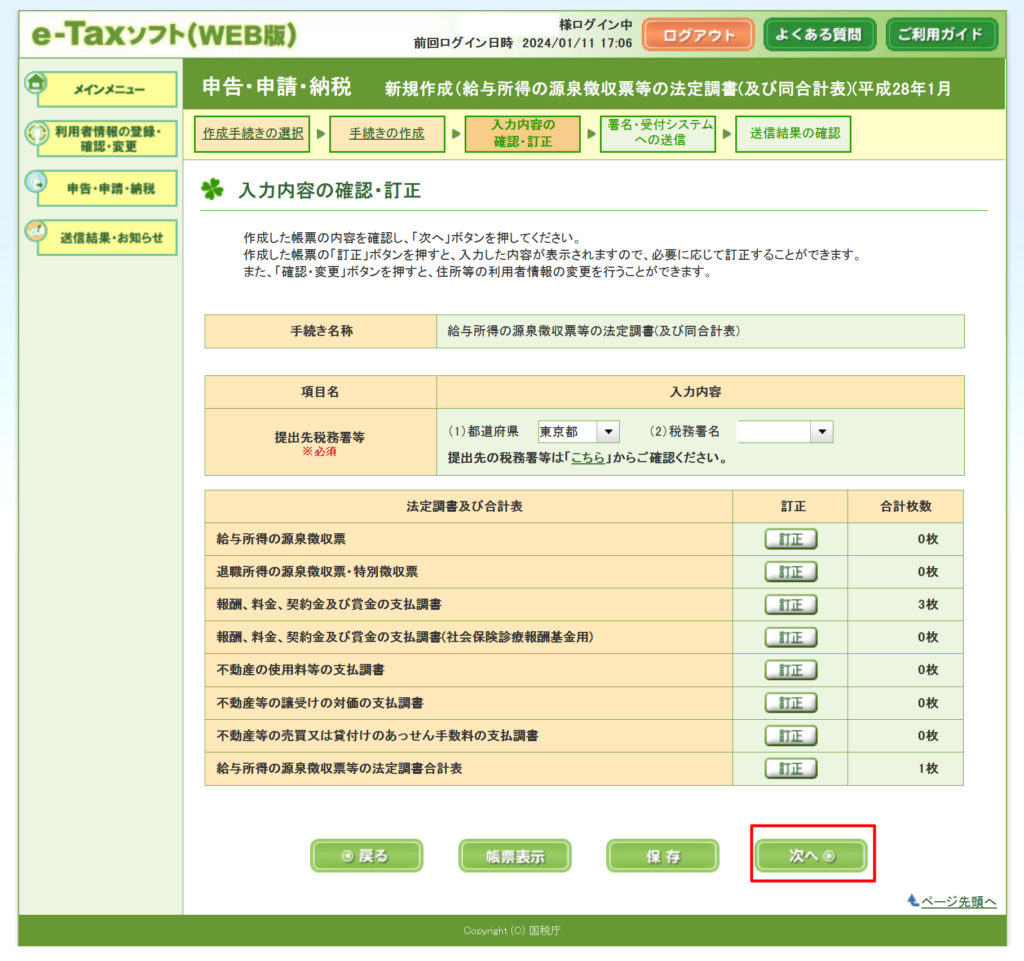Go to the 作成手続きの選択 step
1024x961 pixels.
[x=252, y=133]
